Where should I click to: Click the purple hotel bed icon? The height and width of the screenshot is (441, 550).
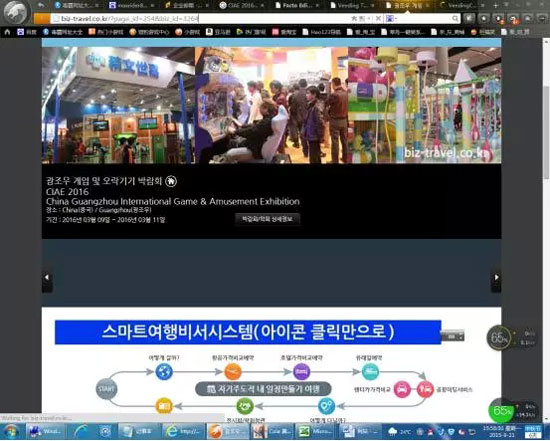tap(301, 372)
